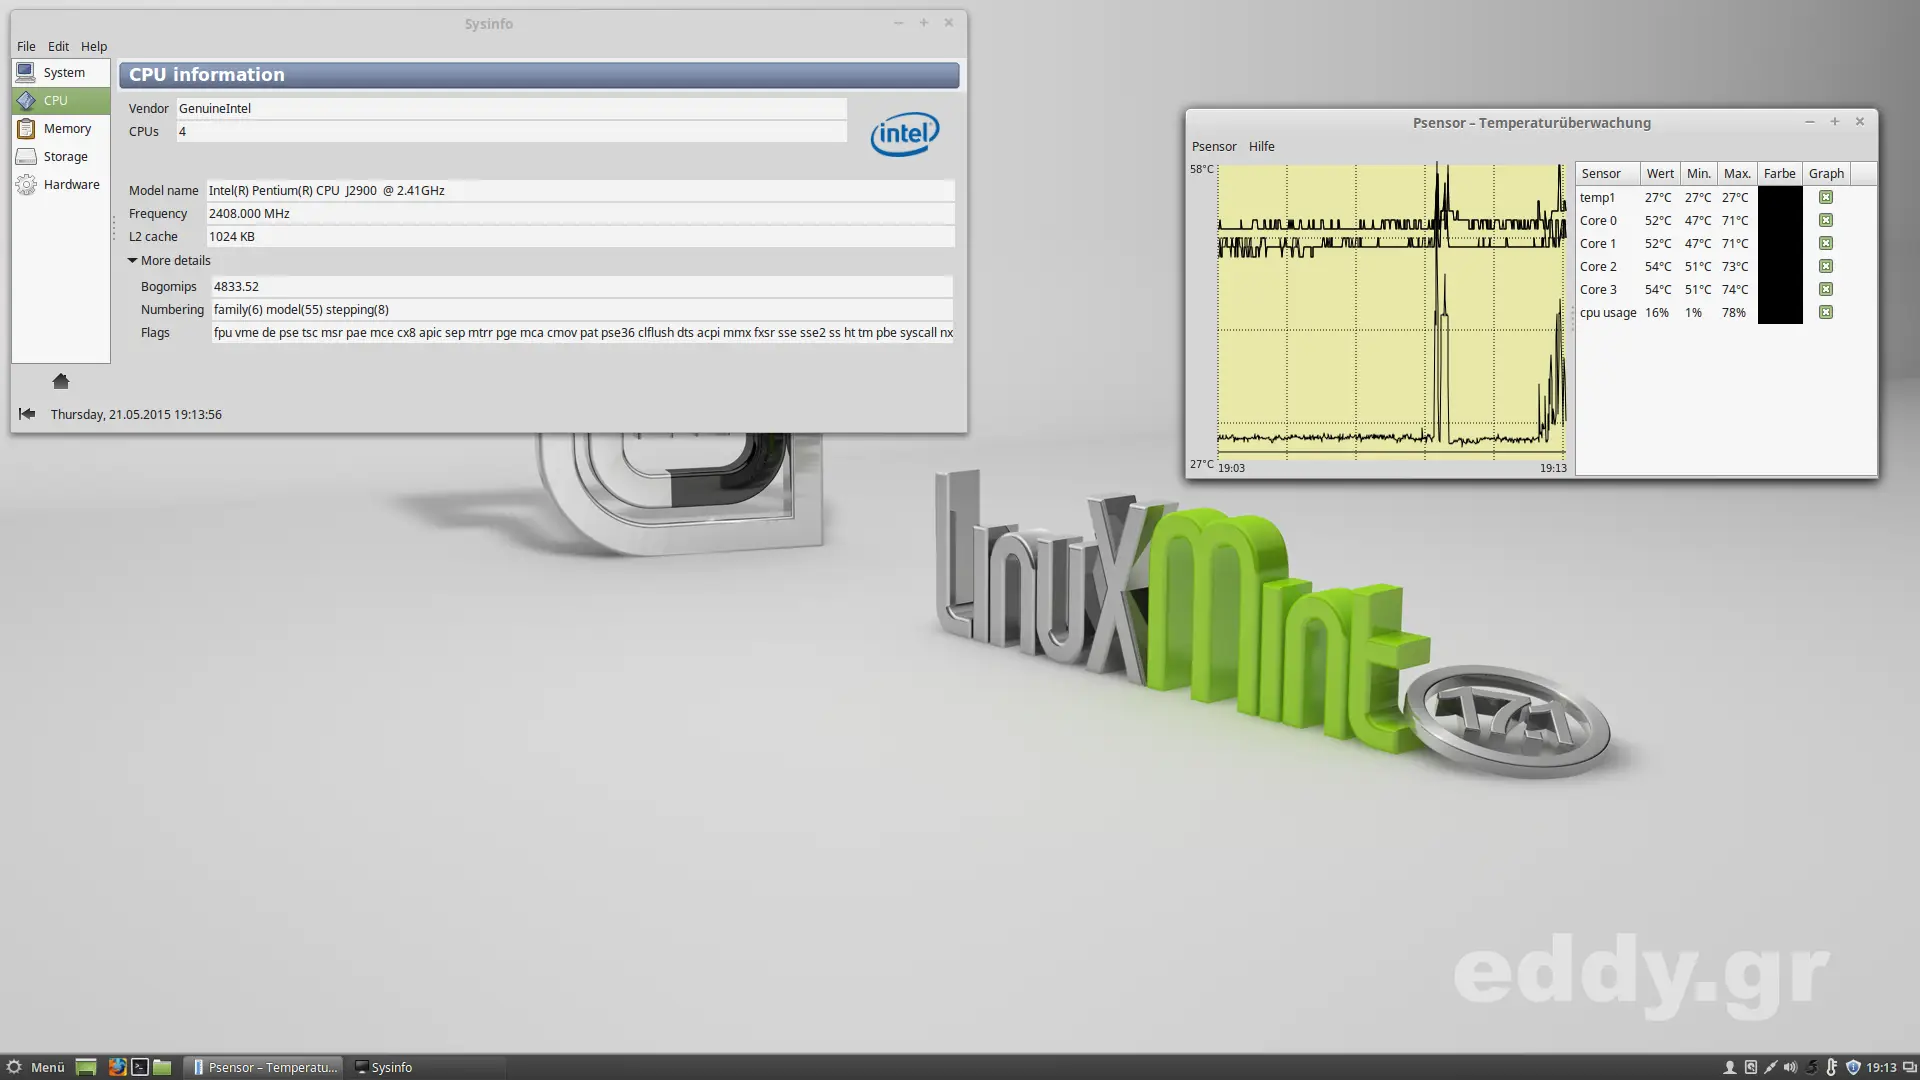This screenshot has height=1080, width=1920.
Task: Click the color swatch for Core 0
Action: click(x=1780, y=221)
